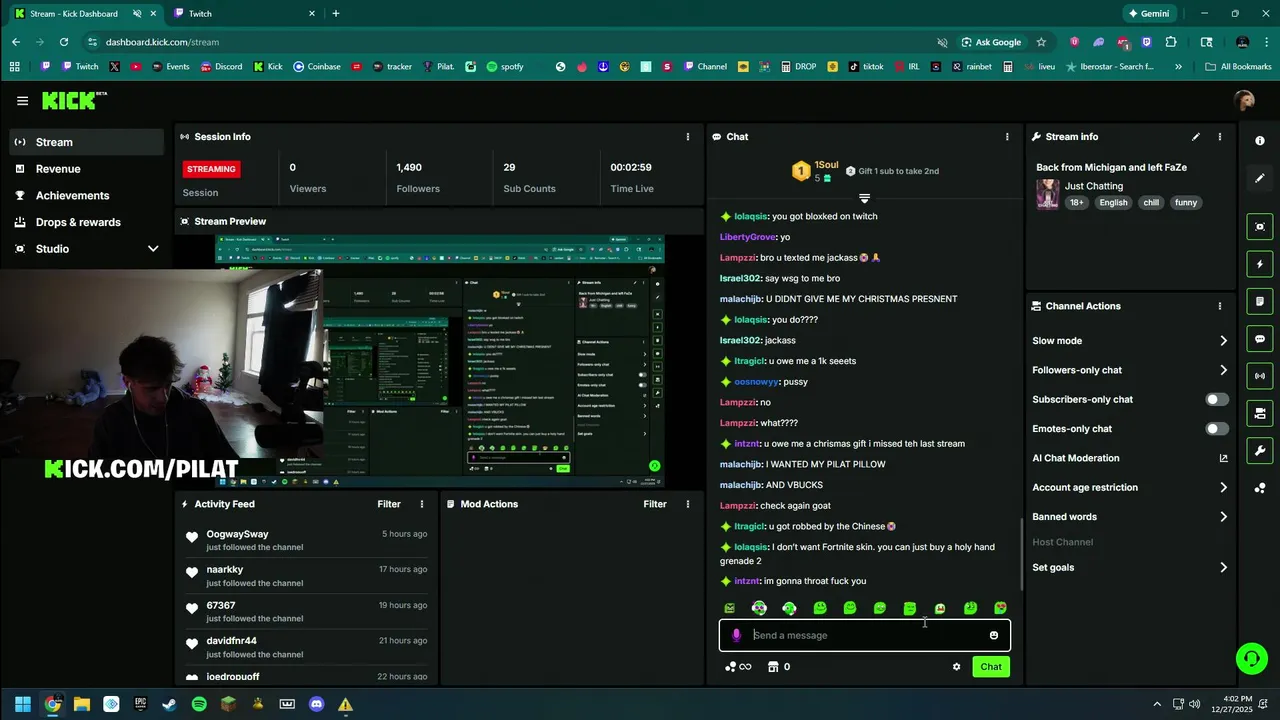The height and width of the screenshot is (720, 1280).
Task: Select Stream in the sidebar
Action: pyautogui.click(x=86, y=142)
